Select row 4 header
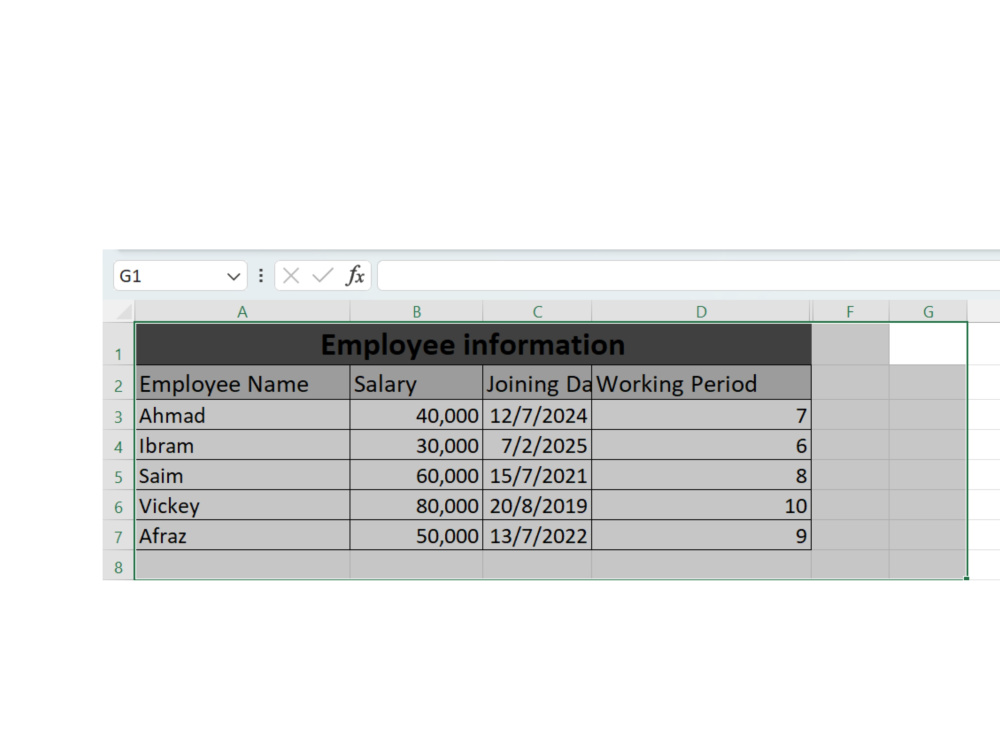Viewport: 1000px width, 750px height. (119, 445)
